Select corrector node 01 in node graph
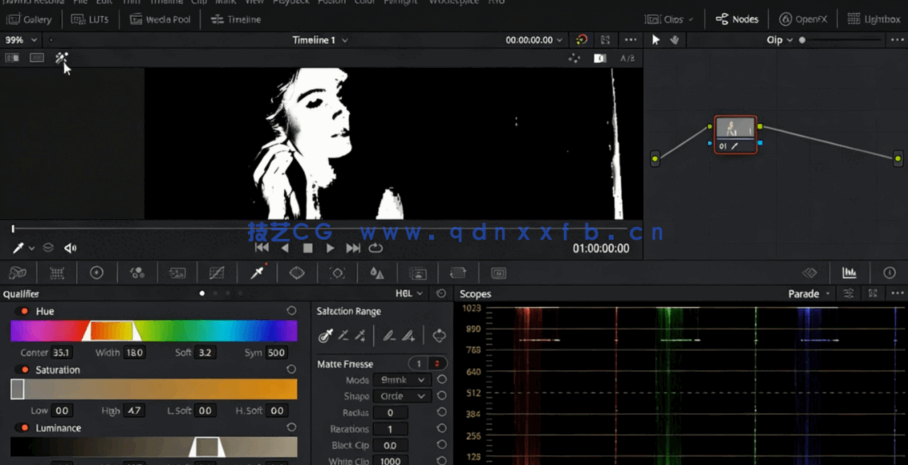 point(735,134)
